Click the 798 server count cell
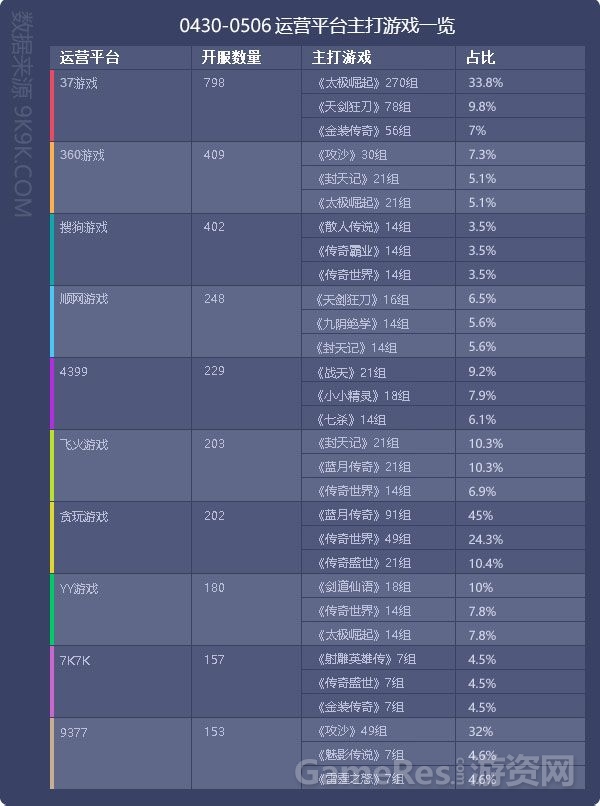 pos(246,105)
